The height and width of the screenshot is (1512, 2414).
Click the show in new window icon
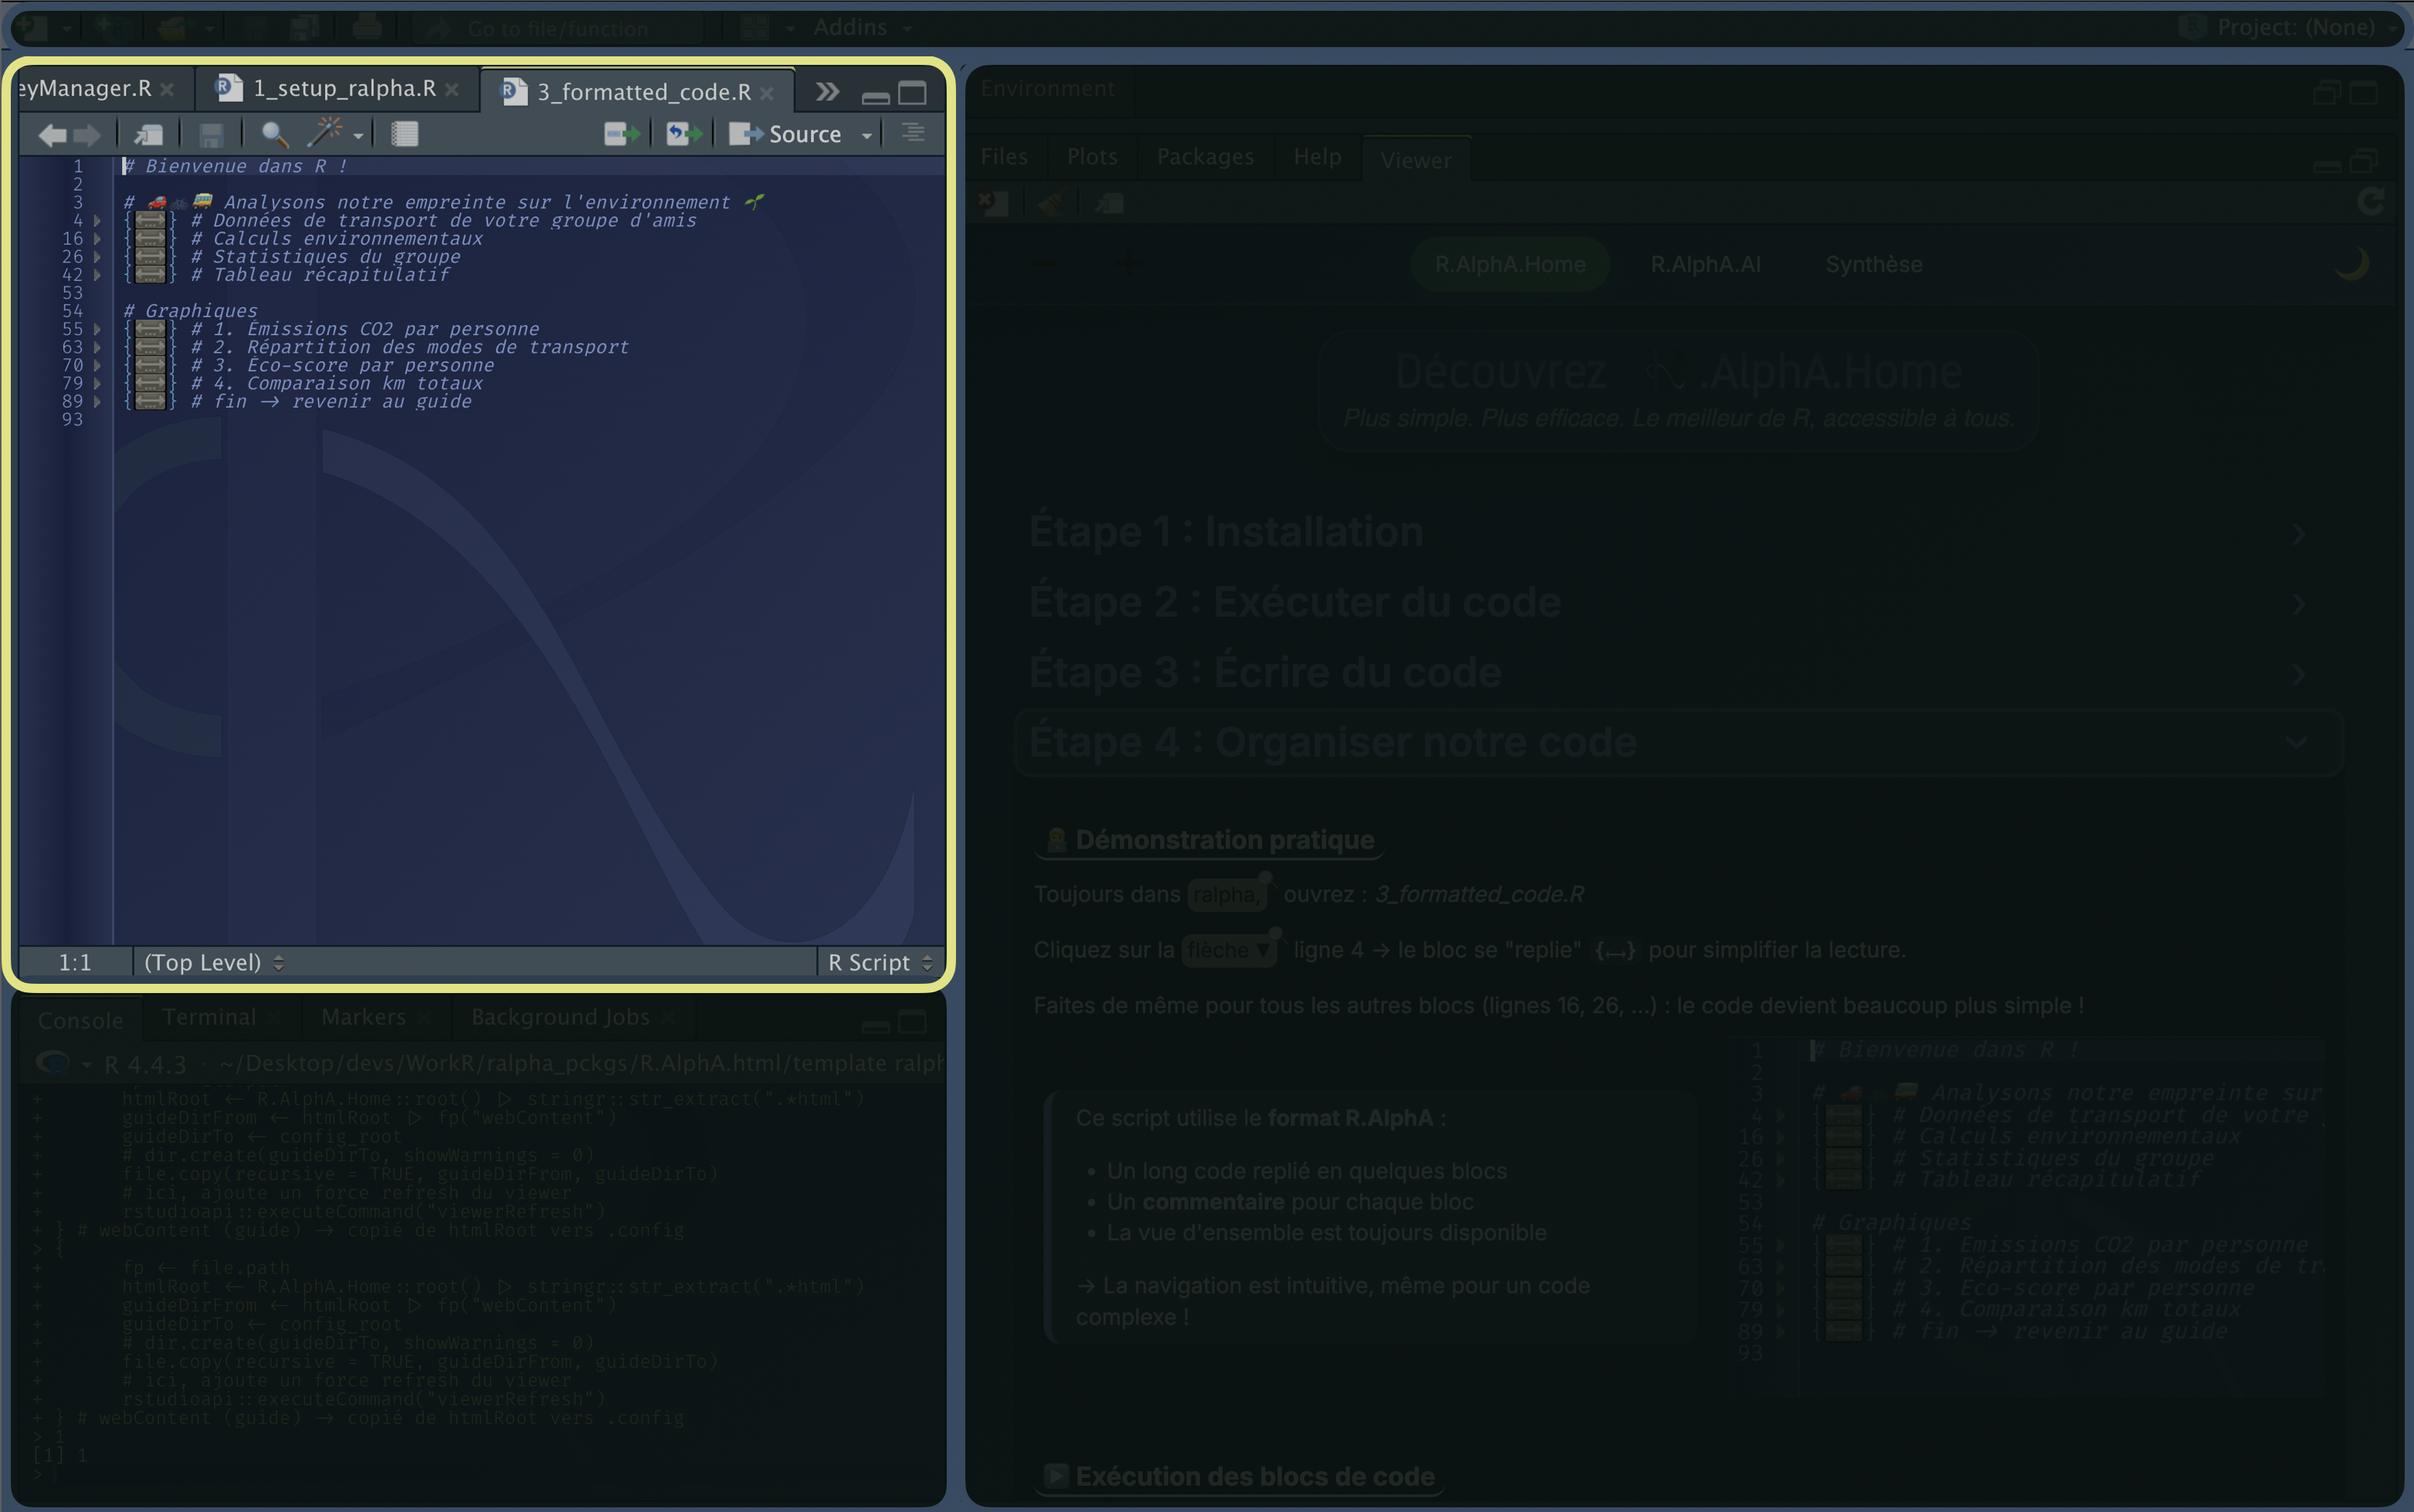(148, 134)
